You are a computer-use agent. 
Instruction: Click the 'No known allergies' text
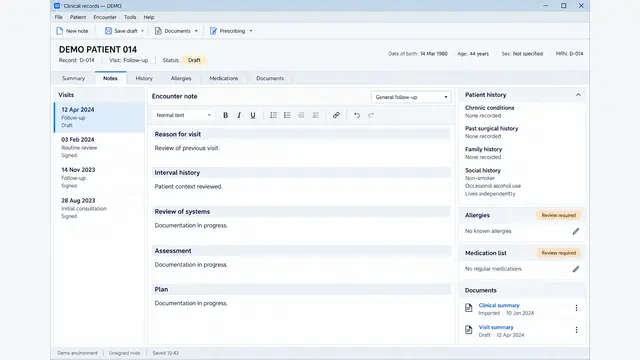click(488, 231)
